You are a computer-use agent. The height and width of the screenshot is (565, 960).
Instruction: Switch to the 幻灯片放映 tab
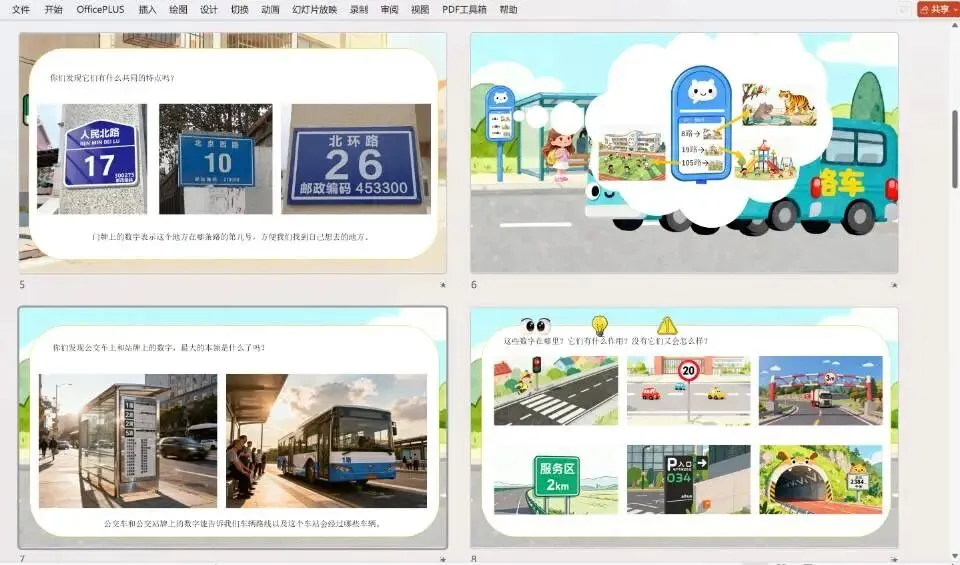pyautogui.click(x=315, y=9)
